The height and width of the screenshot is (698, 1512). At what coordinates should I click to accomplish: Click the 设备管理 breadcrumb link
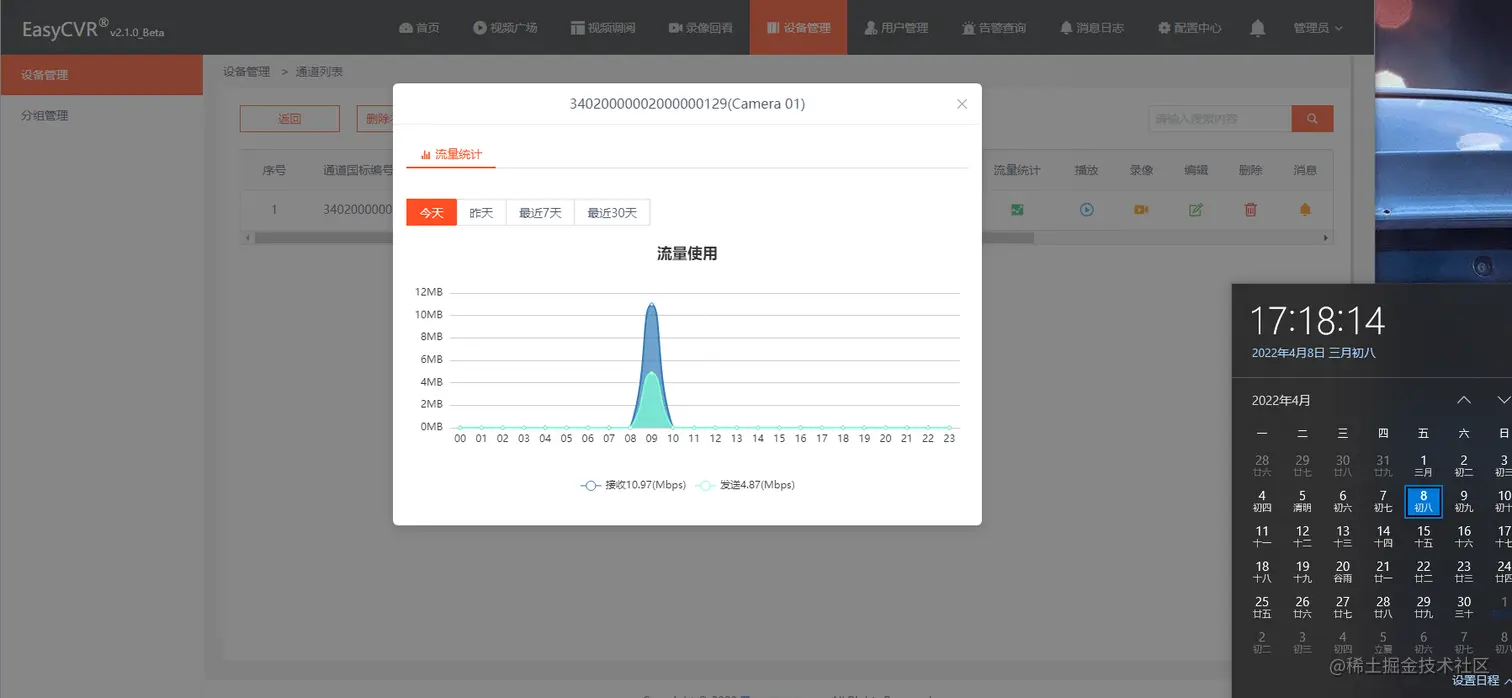click(x=246, y=72)
